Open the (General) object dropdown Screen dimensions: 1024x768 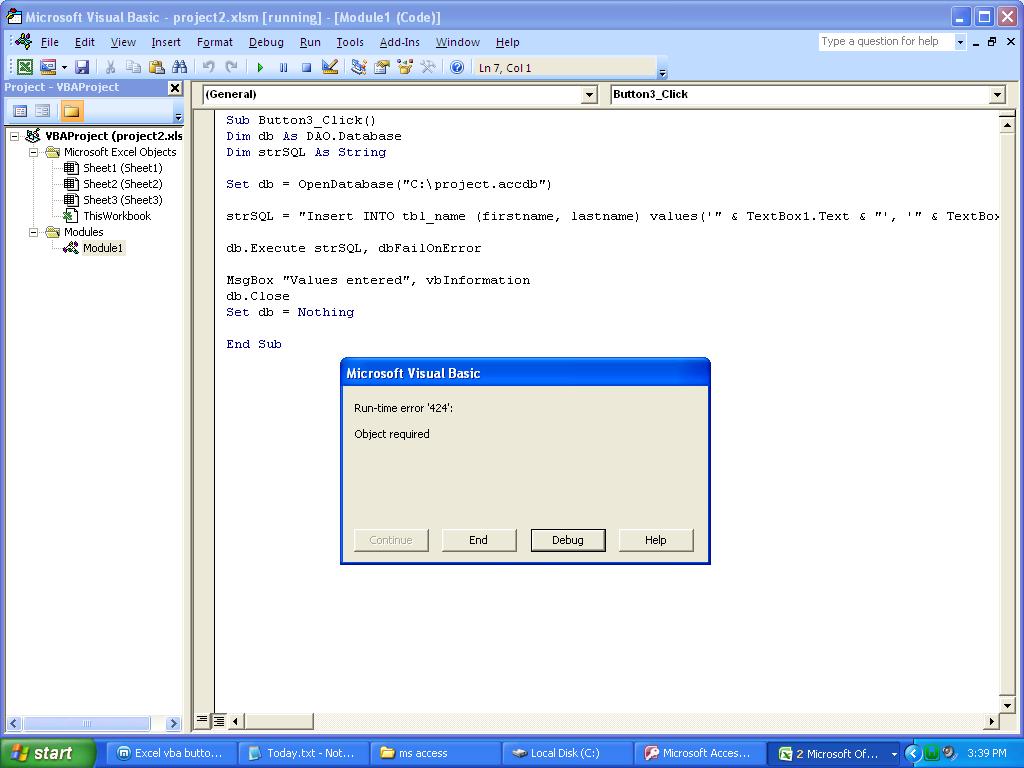click(x=589, y=95)
